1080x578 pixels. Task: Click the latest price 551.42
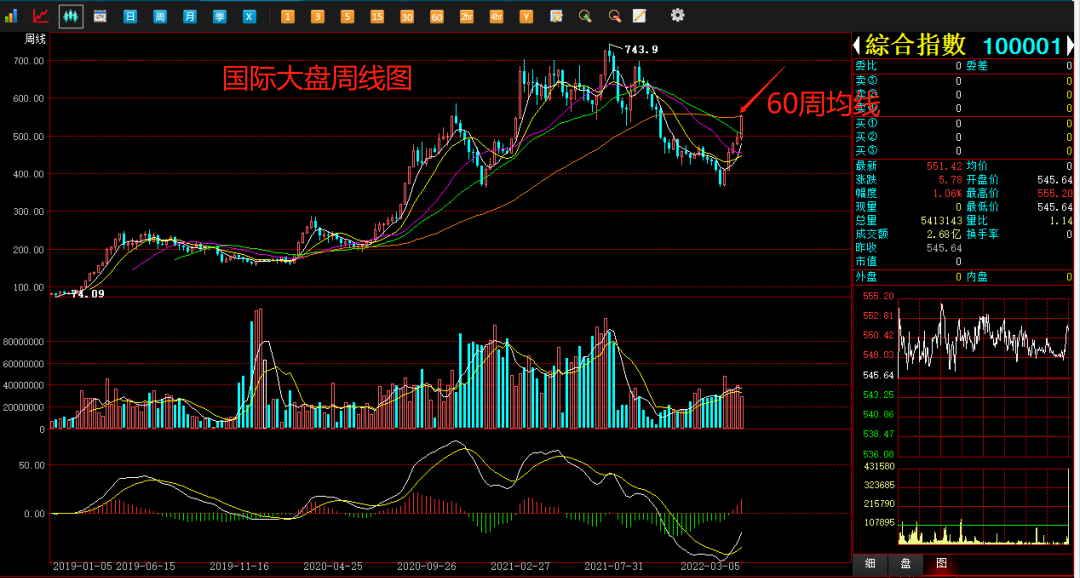943,166
